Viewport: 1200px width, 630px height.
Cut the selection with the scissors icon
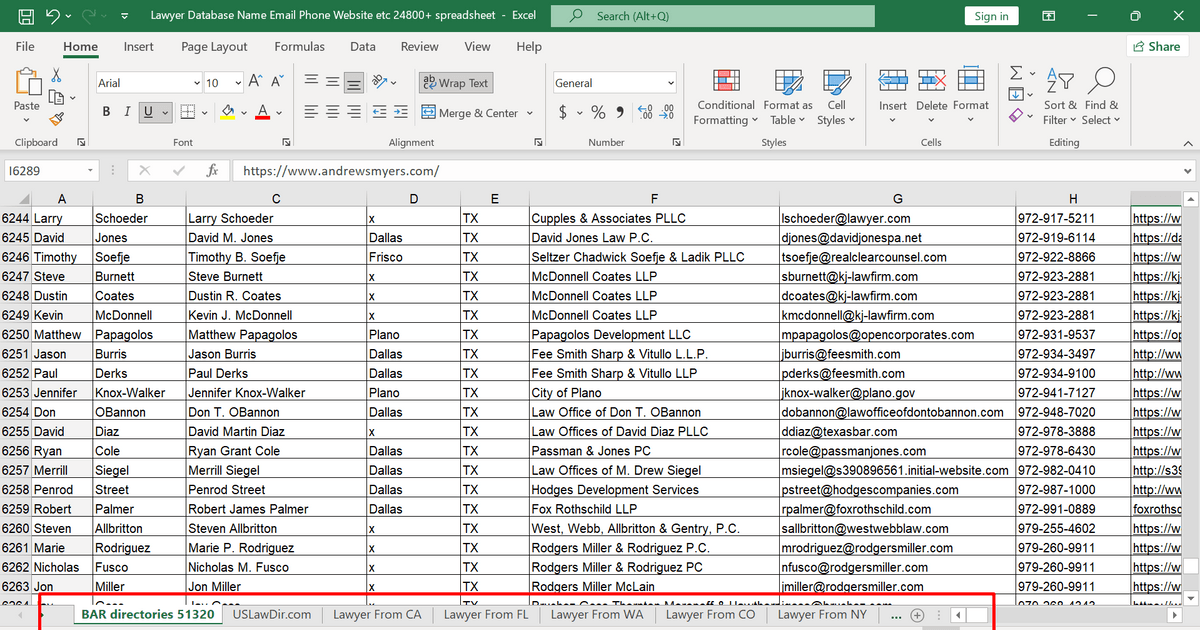(57, 76)
